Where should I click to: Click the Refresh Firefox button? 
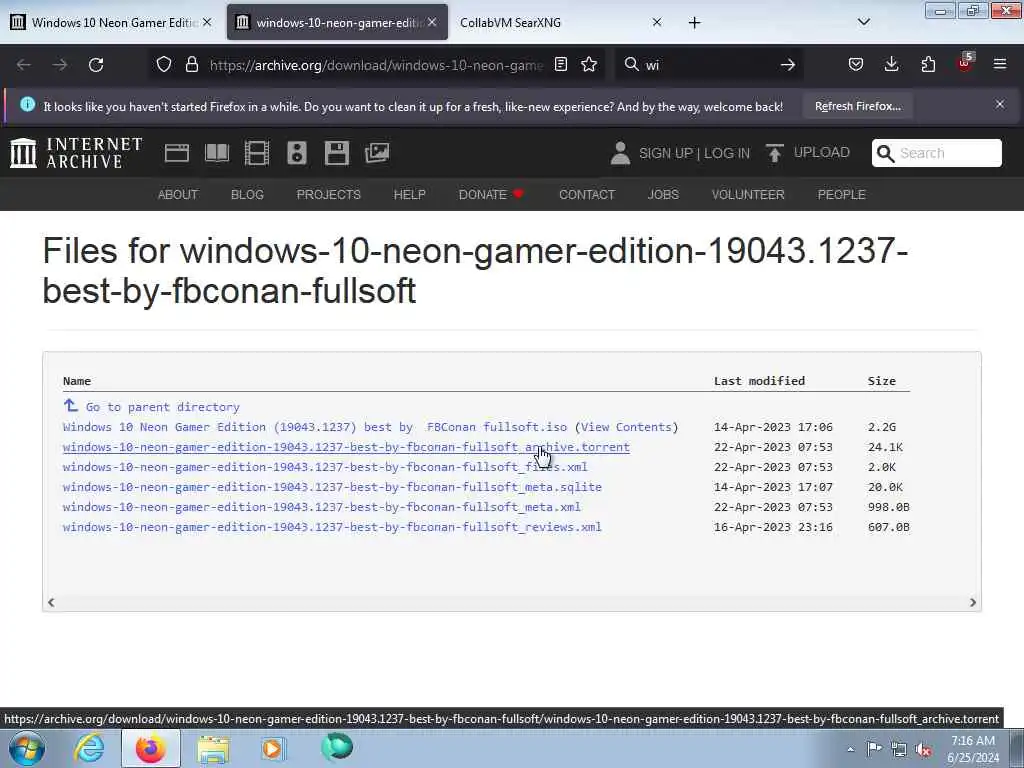(x=857, y=106)
